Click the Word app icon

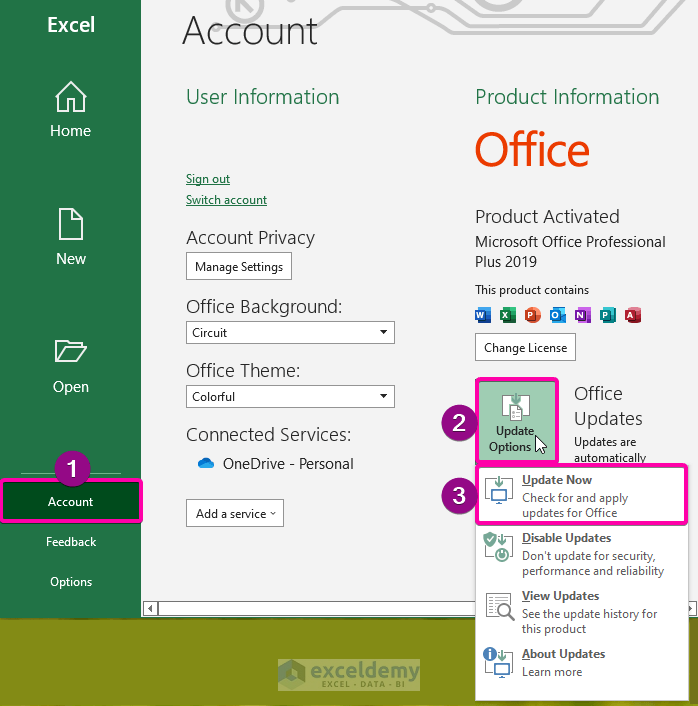[x=483, y=315]
